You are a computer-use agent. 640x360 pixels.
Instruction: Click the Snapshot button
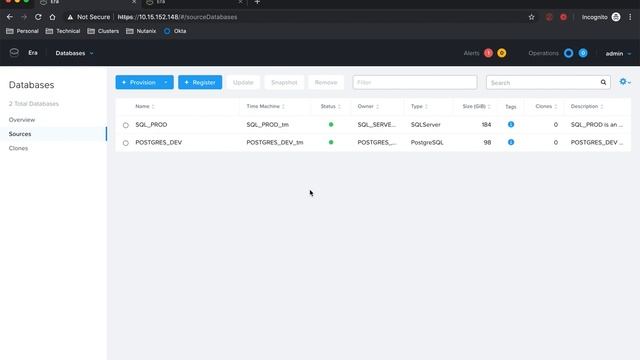point(284,82)
